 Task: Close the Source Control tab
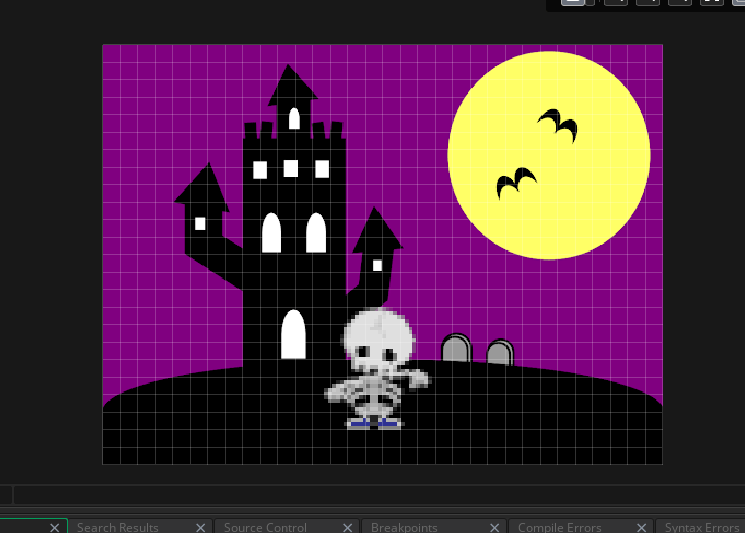[x=347, y=528]
